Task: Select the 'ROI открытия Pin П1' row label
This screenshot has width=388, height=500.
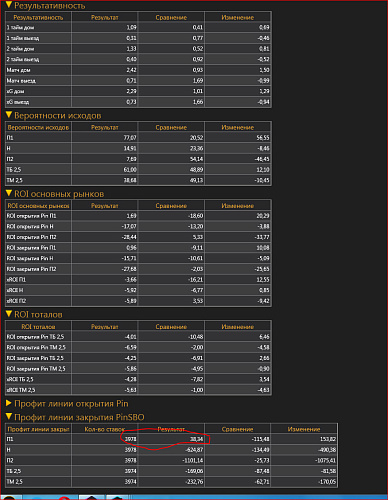Action: (31, 216)
